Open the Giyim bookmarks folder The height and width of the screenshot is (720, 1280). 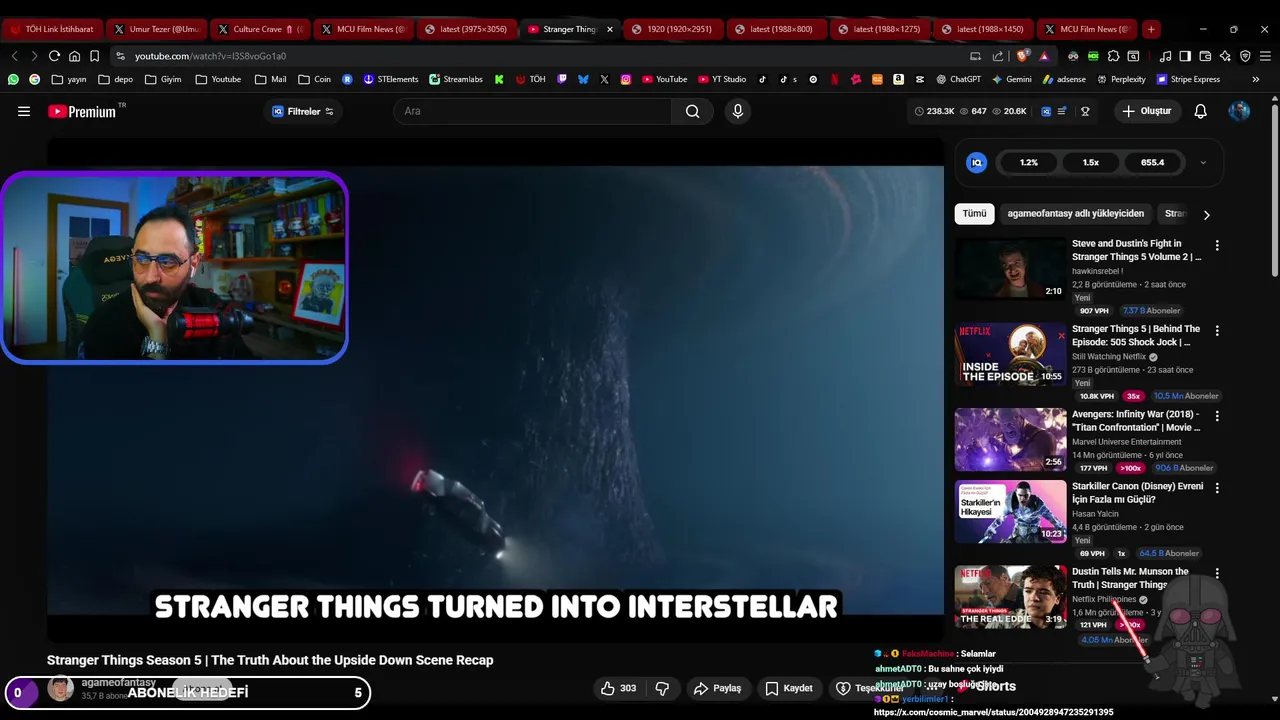coord(163,79)
